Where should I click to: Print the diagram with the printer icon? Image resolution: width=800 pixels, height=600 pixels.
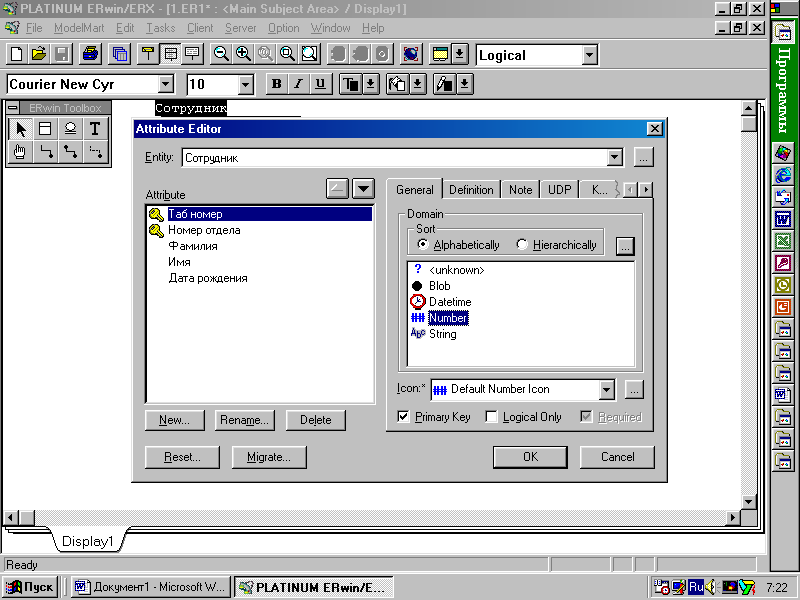90,54
